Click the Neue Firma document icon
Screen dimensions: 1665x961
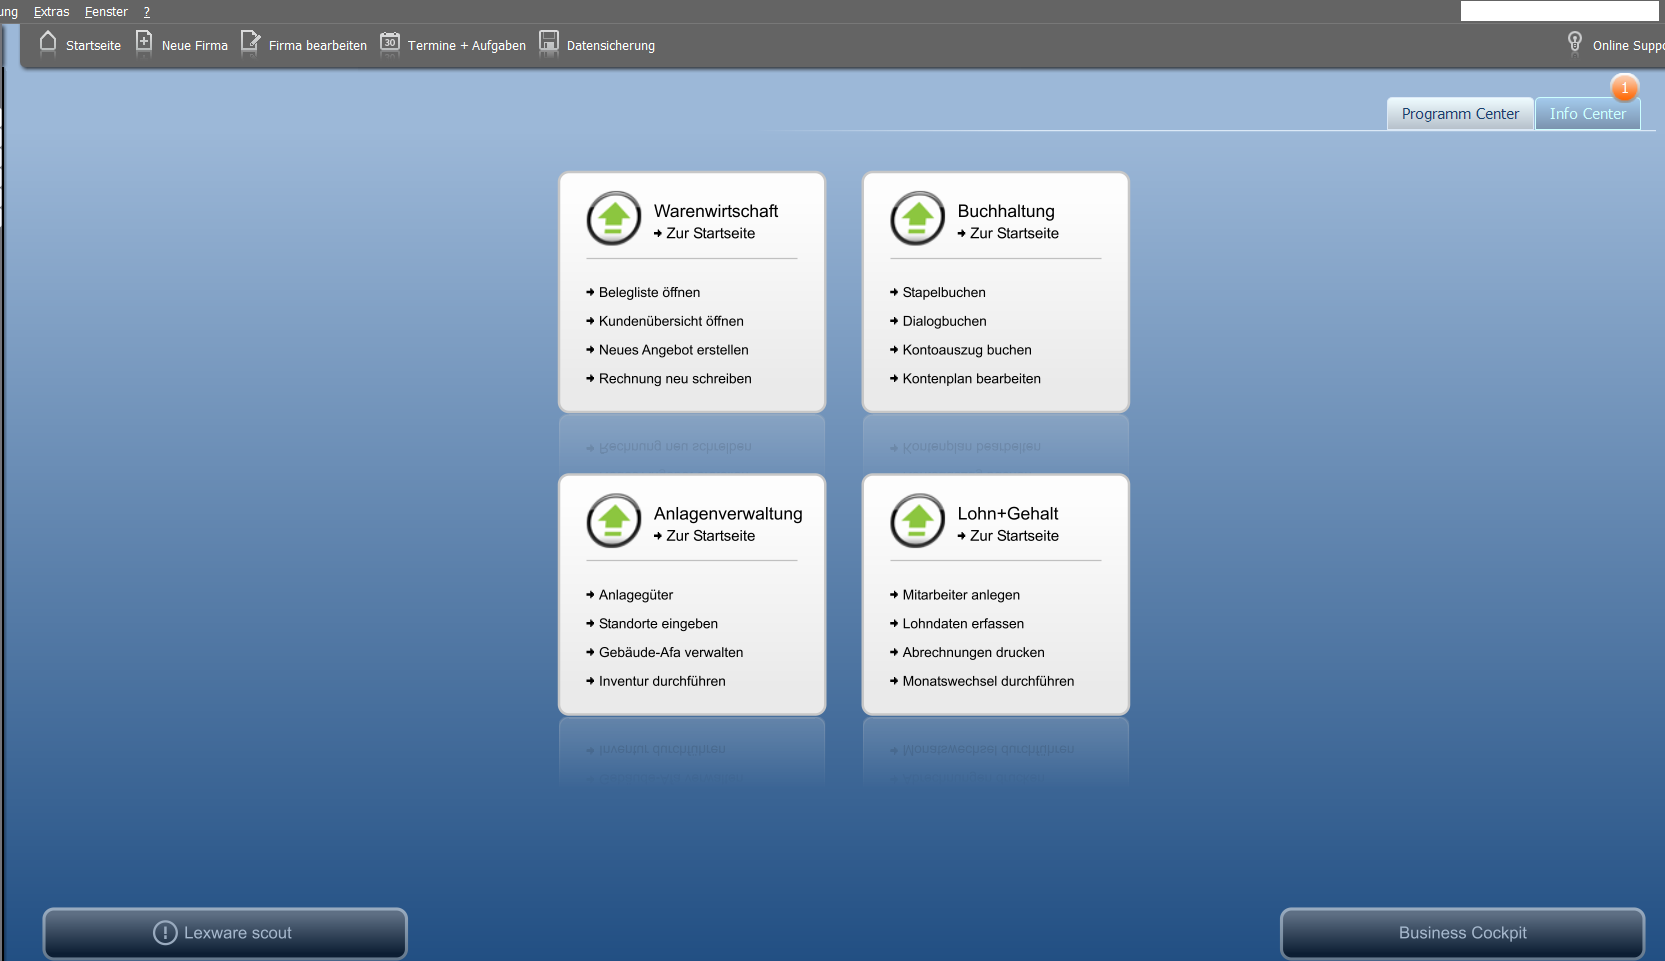(x=144, y=42)
